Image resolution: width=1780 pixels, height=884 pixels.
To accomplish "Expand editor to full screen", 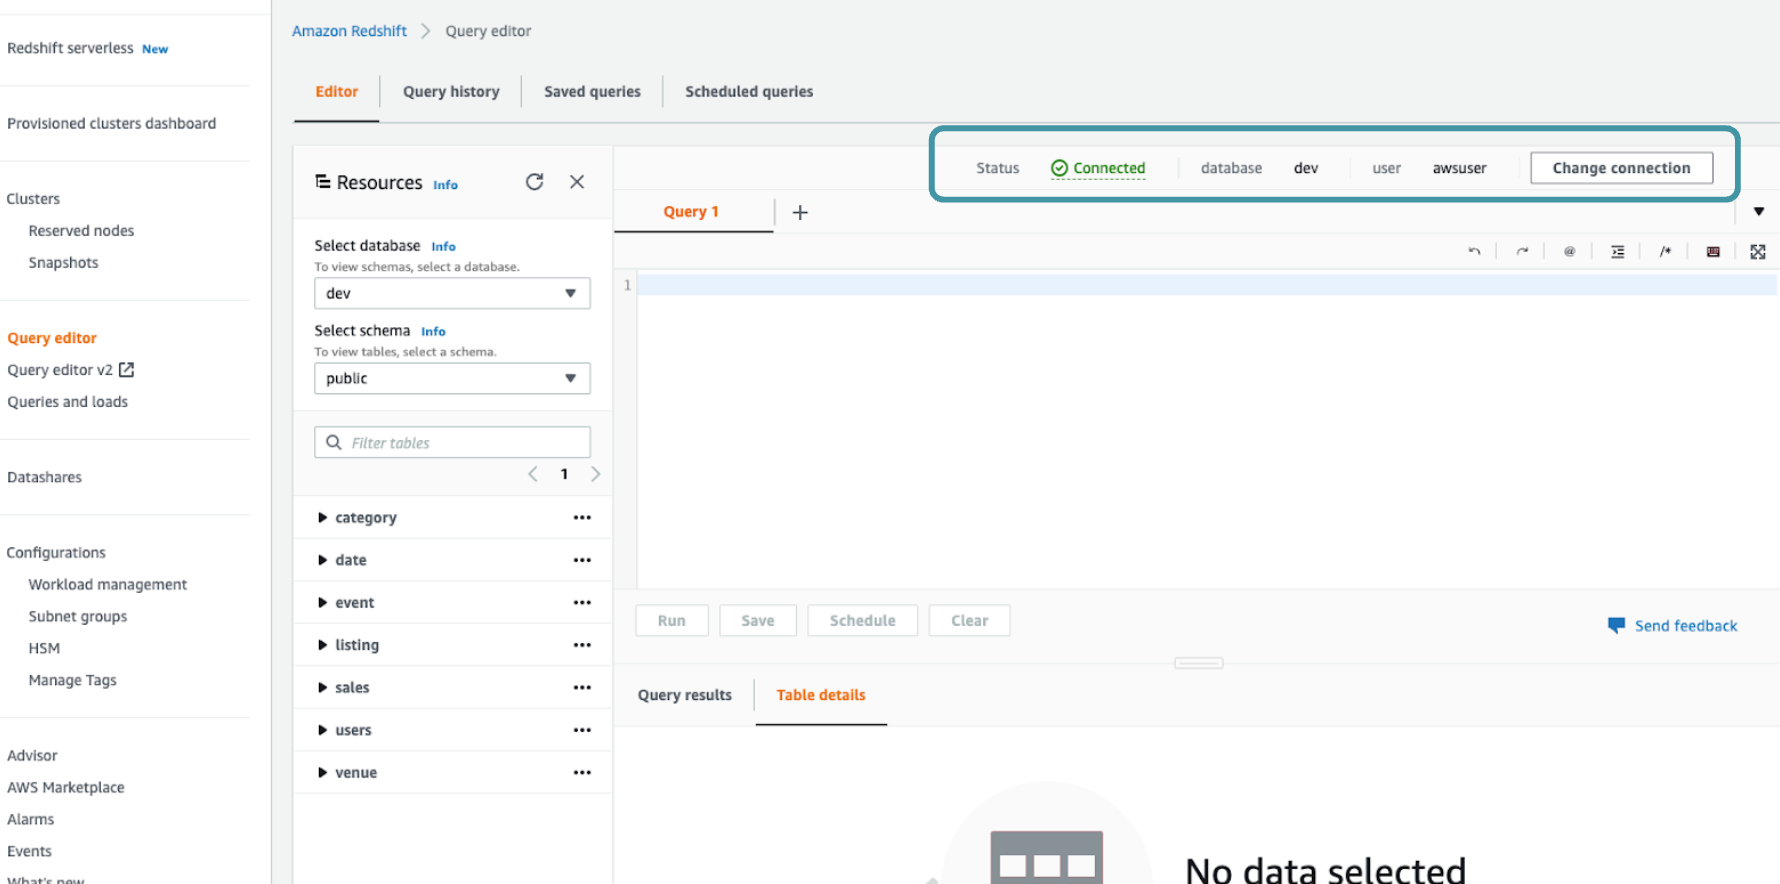I will (x=1758, y=251).
